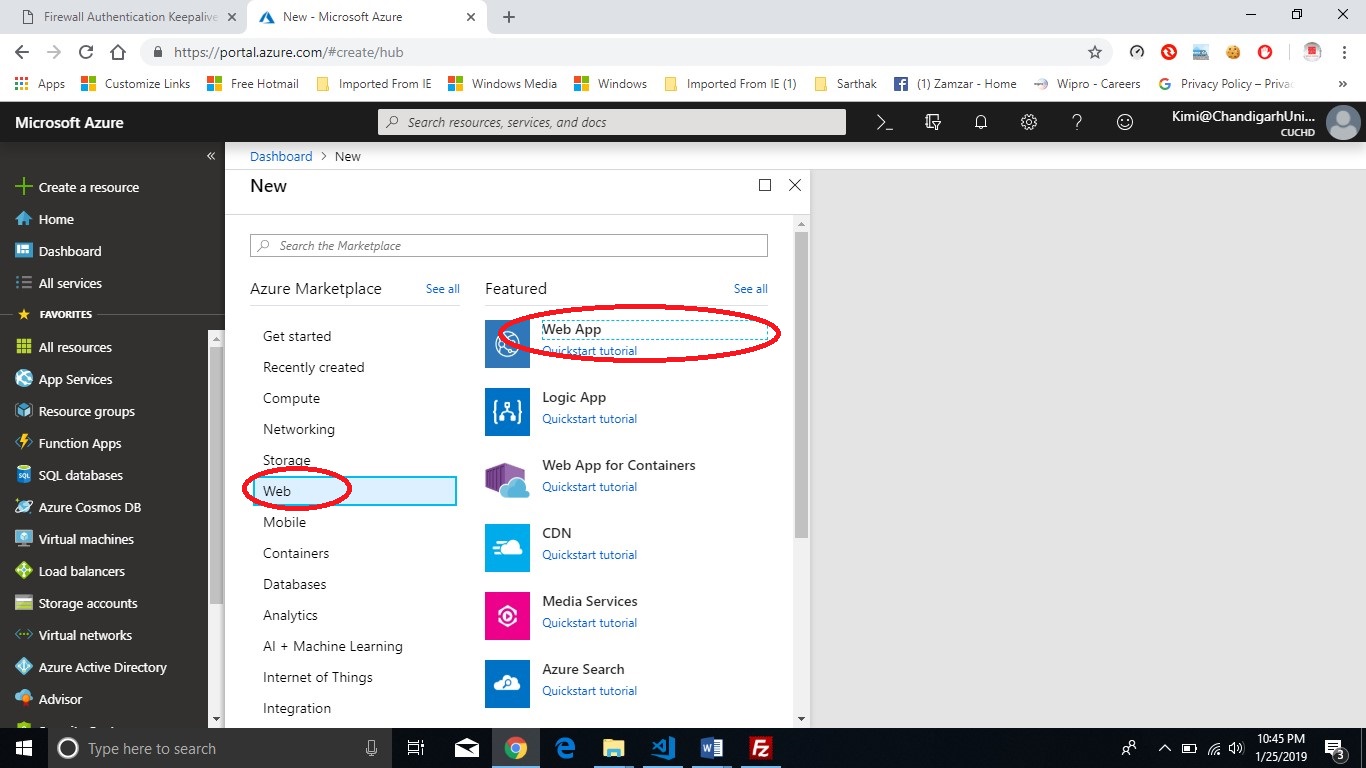
Task: Select the Web App for Containers icon
Action: point(507,479)
